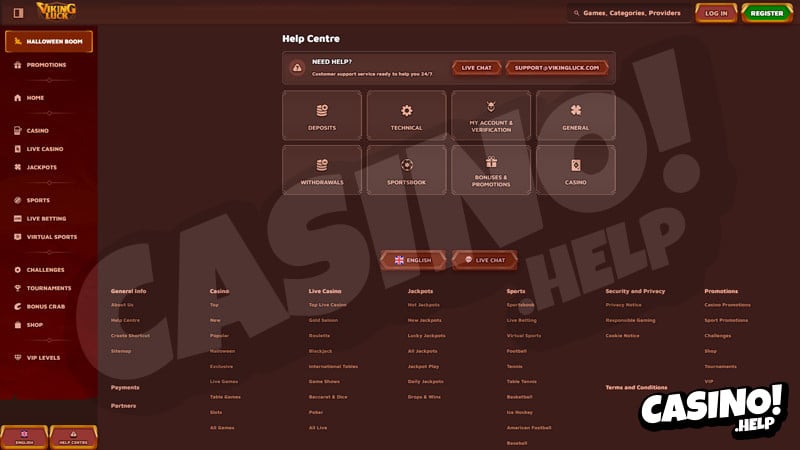Select My Account & Verification tile

(x=491, y=115)
